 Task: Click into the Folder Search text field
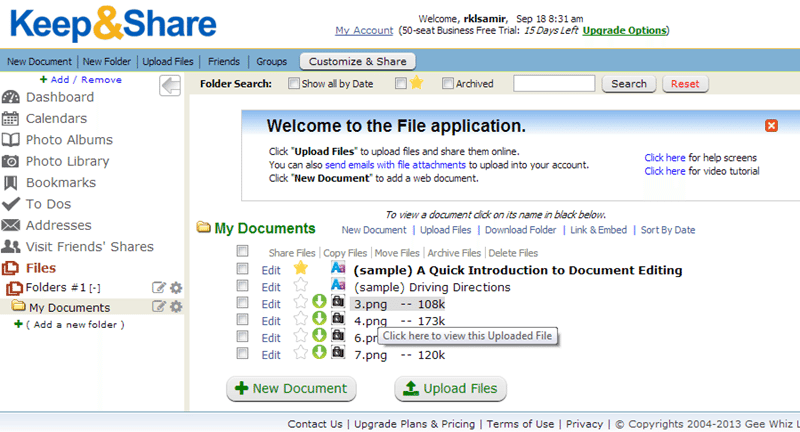tap(554, 83)
